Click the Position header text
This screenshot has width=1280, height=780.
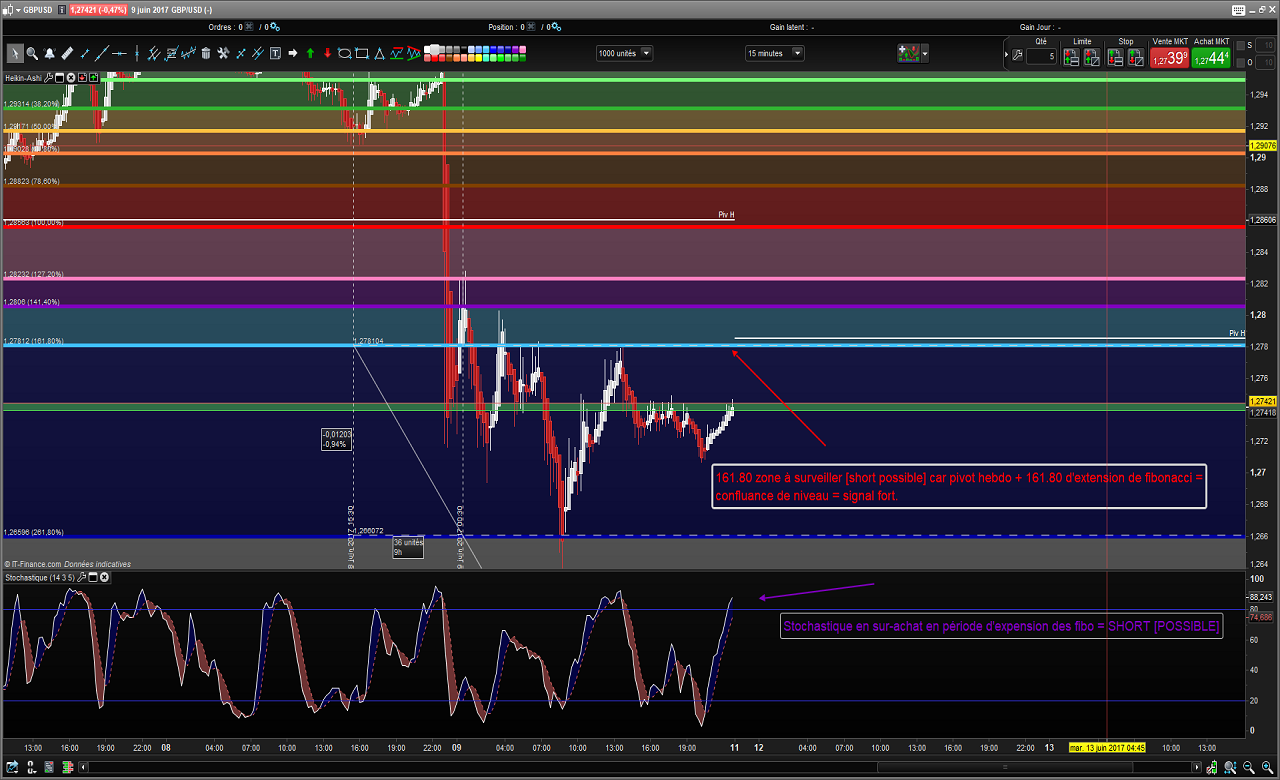503,28
